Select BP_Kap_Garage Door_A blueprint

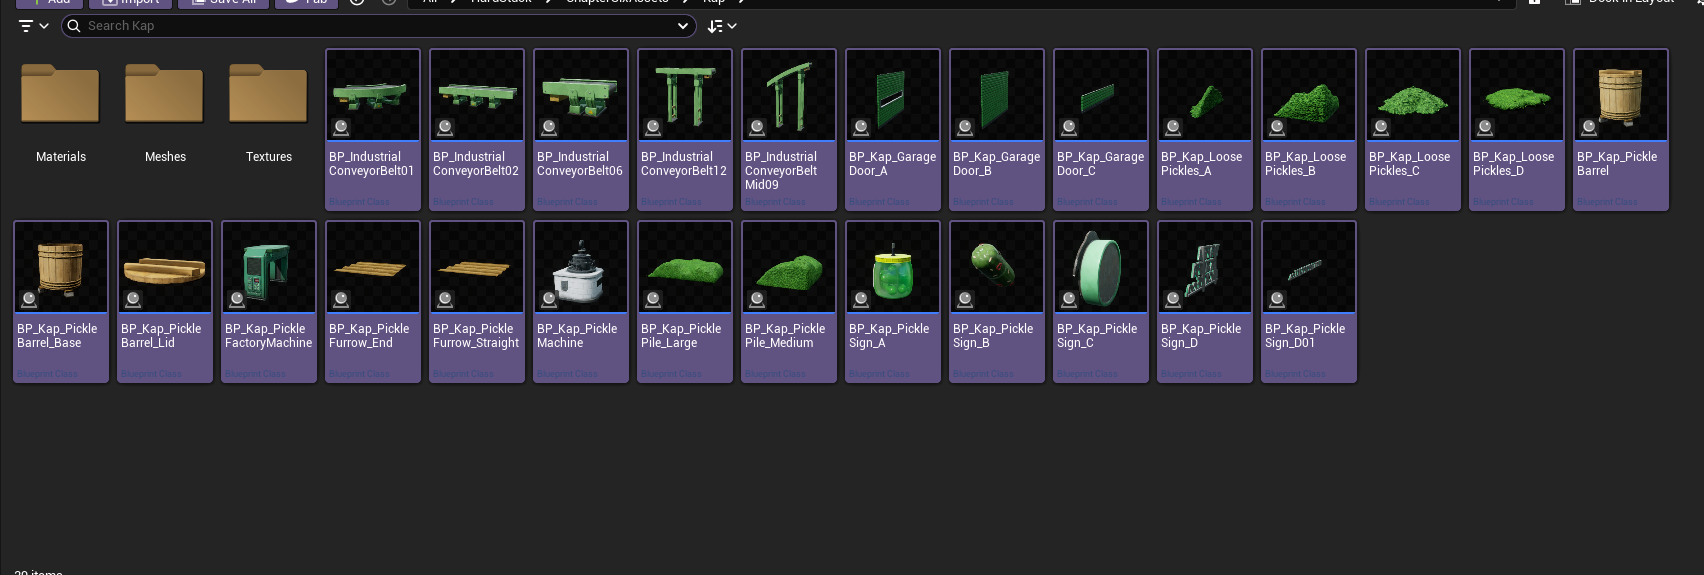coord(893,130)
